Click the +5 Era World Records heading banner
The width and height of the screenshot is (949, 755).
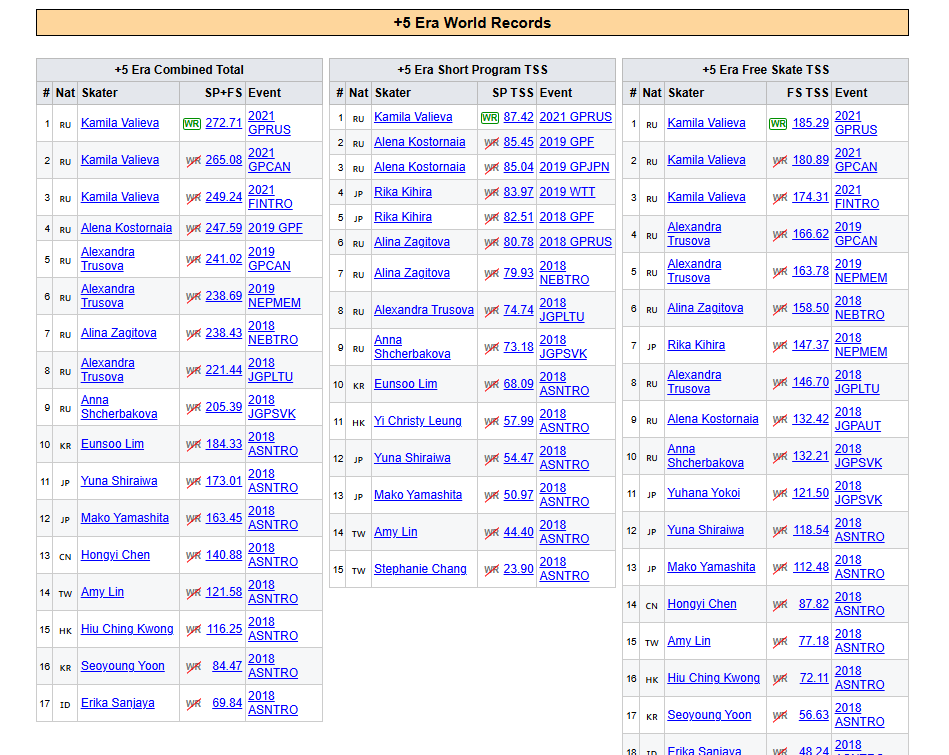tap(472, 22)
